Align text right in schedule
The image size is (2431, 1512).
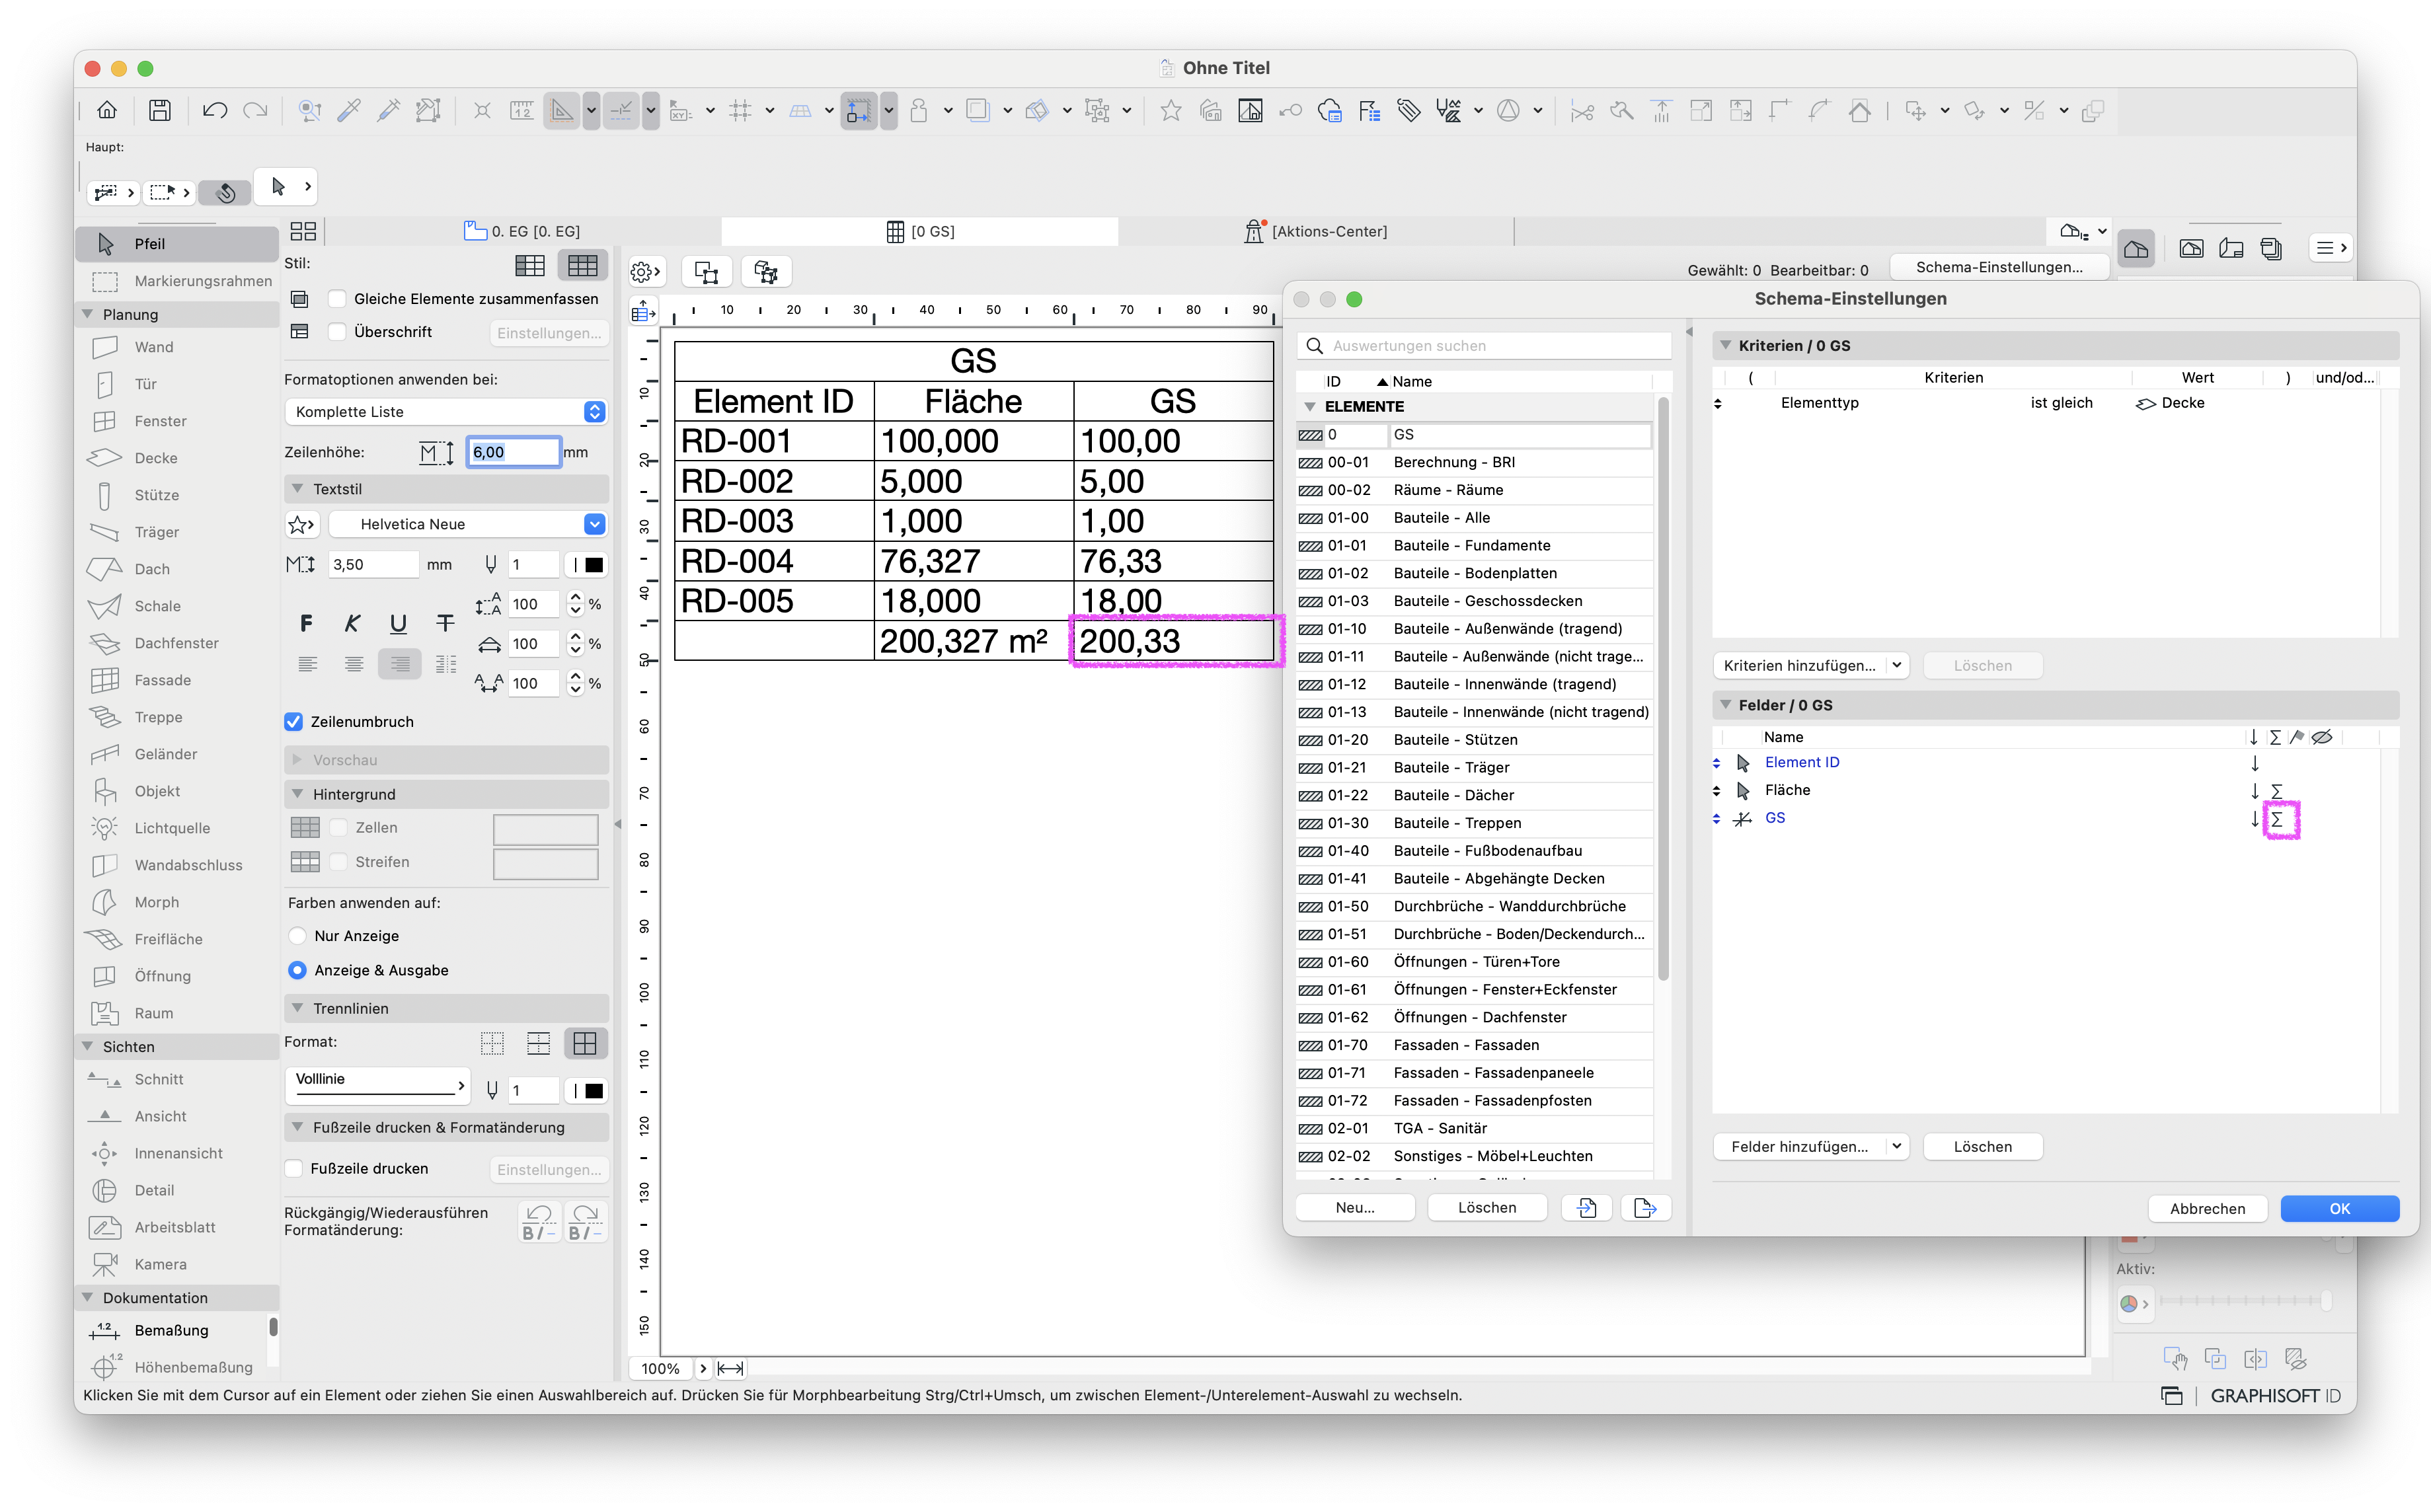[399, 664]
